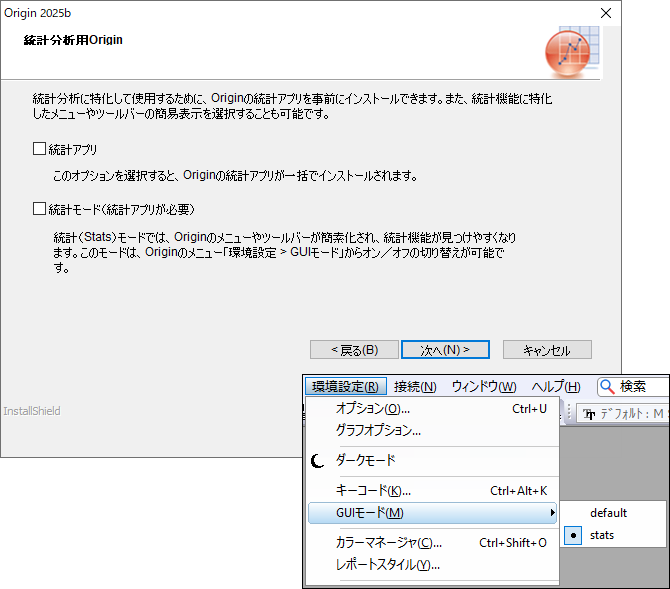670x589 pixels.
Task: Click the toolbar grip handle
Action: (x=569, y=413)
